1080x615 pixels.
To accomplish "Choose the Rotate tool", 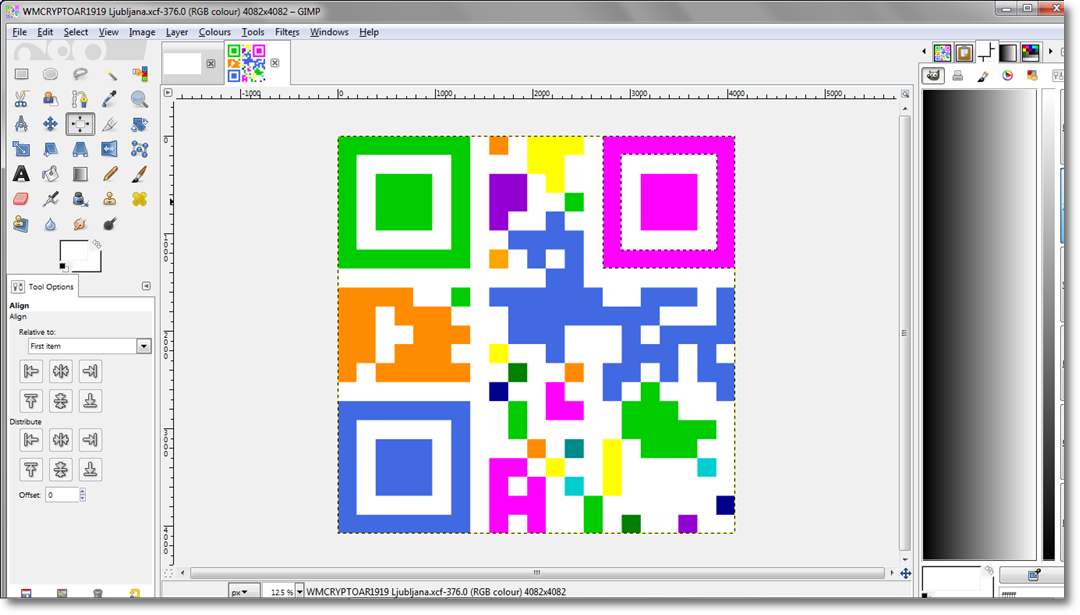I will tap(139, 124).
